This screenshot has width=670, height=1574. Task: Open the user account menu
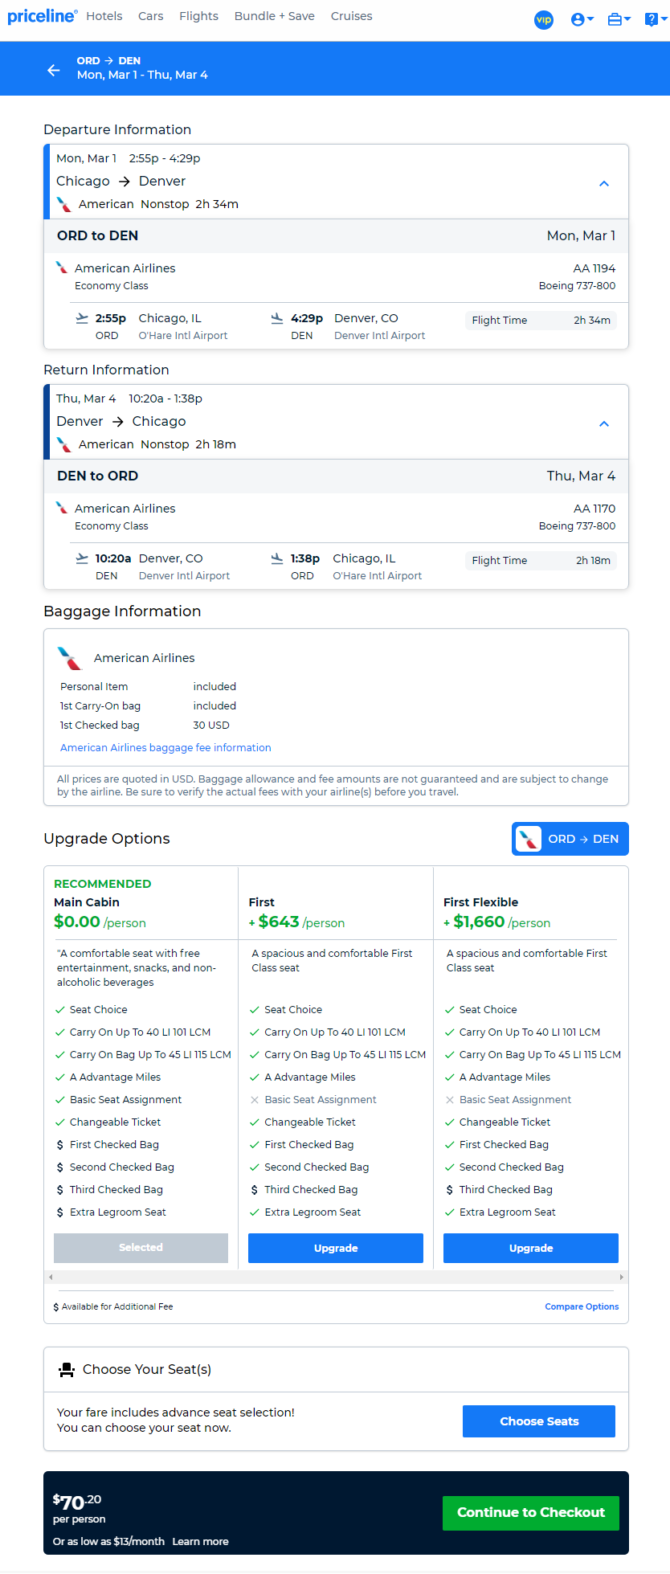582,19
